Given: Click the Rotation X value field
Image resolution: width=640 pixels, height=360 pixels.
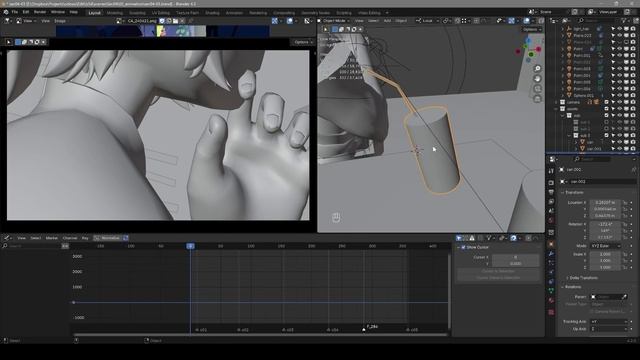Looking at the screenshot, I should 606,224.
